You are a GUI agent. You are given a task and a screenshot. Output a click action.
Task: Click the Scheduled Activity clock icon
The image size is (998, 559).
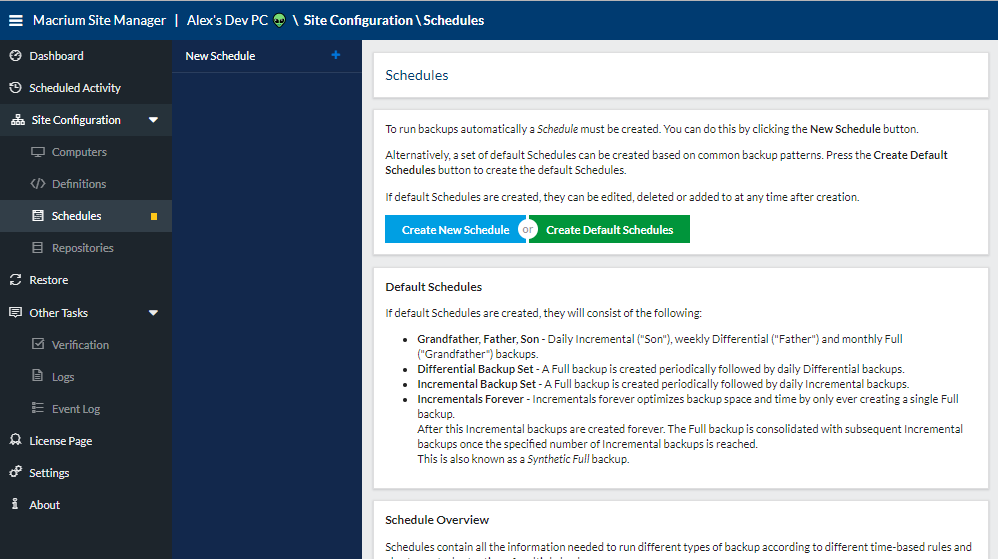pos(16,88)
